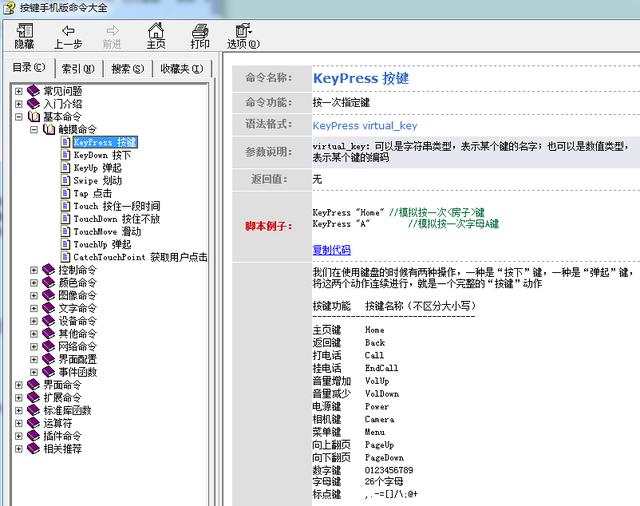
Task: Click the 复制代码 link
Action: point(331,250)
